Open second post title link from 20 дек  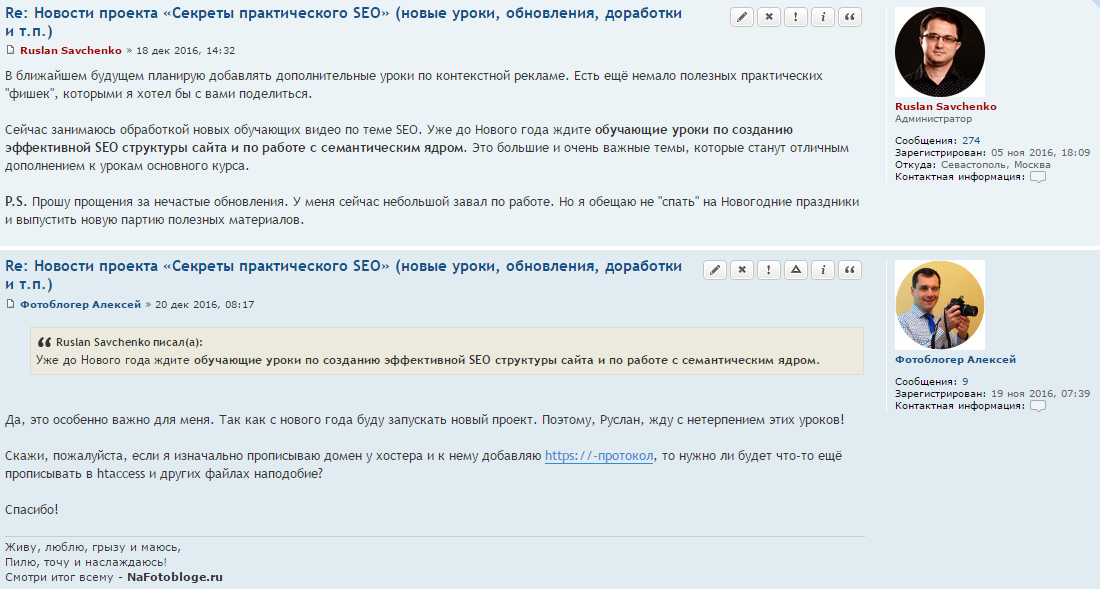point(343,275)
